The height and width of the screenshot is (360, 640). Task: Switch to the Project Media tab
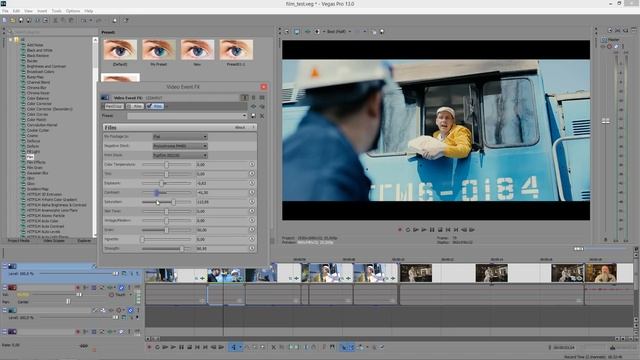pos(19,241)
